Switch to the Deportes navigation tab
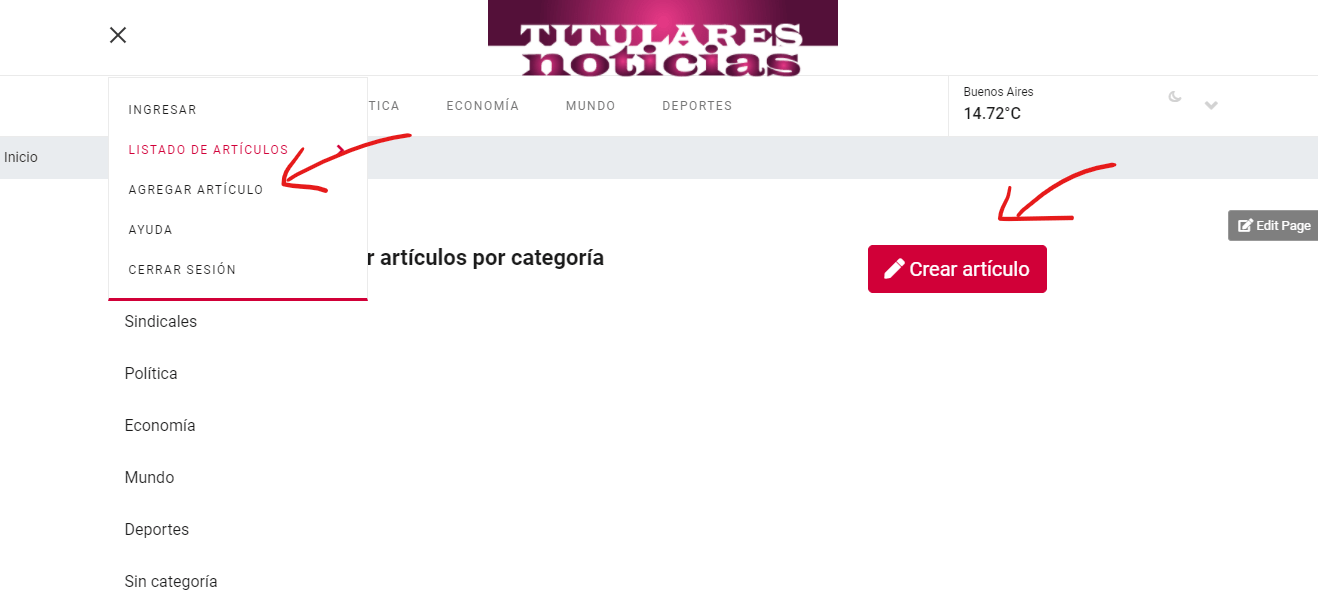Viewport: 1318px width, 607px height. [x=697, y=106]
